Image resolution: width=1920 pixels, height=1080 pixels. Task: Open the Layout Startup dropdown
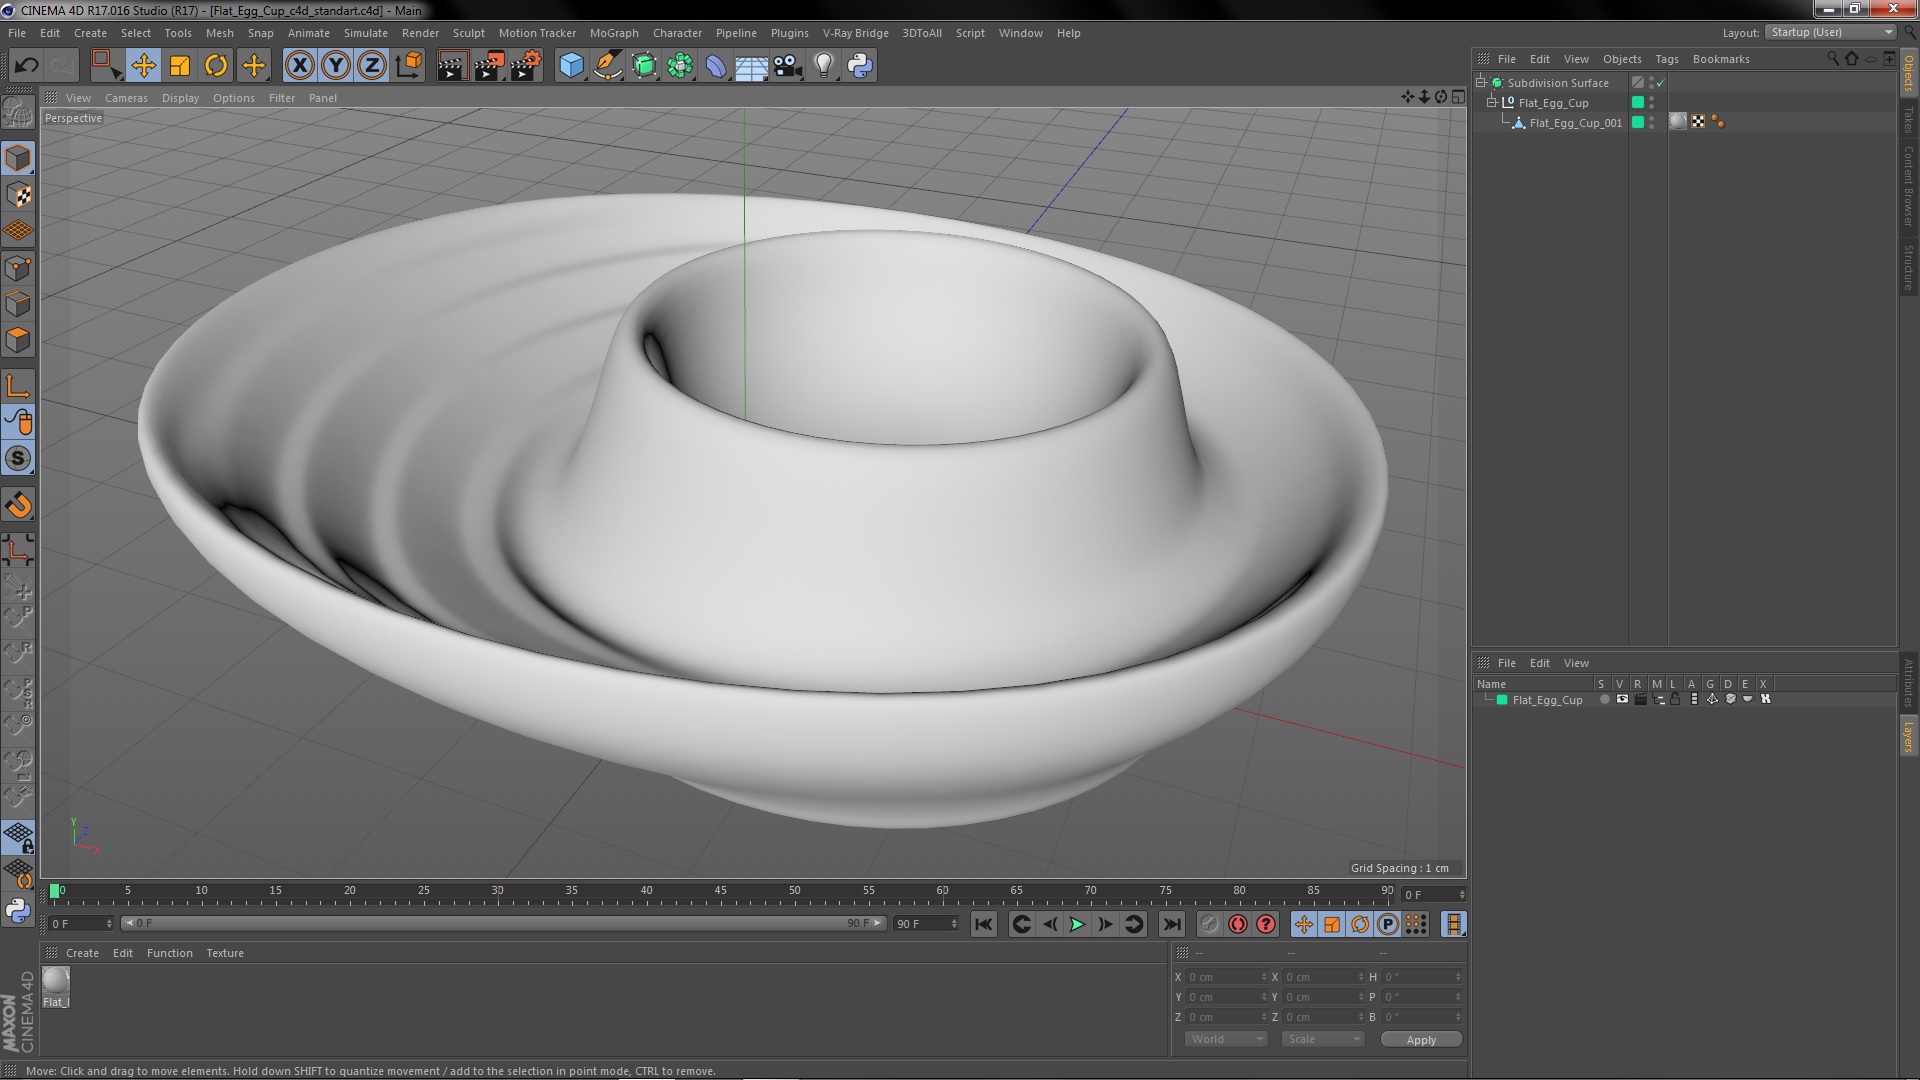point(1831,32)
